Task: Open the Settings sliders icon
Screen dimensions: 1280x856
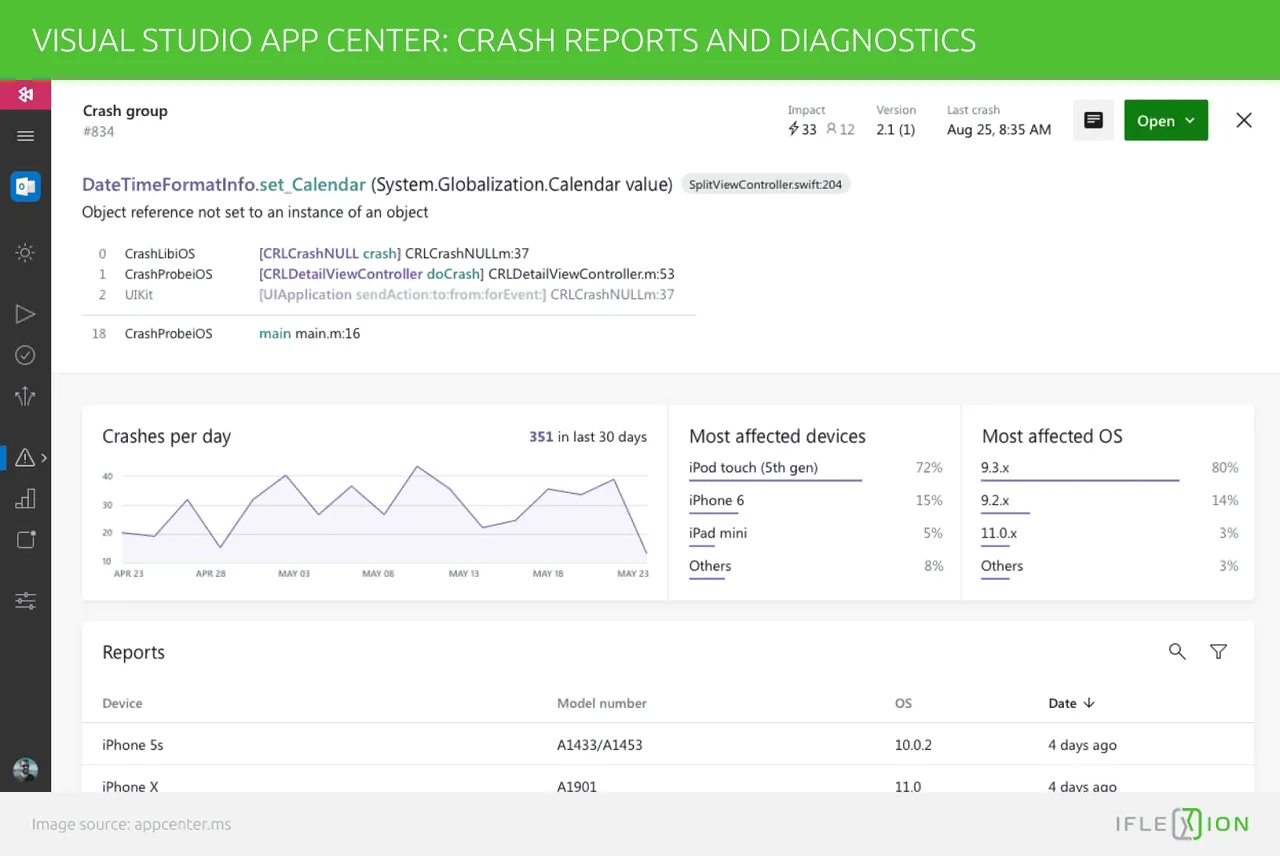Action: coord(26,600)
